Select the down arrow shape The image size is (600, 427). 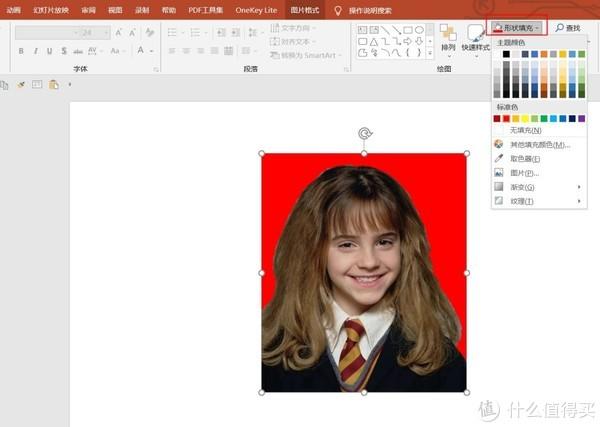tap(419, 41)
